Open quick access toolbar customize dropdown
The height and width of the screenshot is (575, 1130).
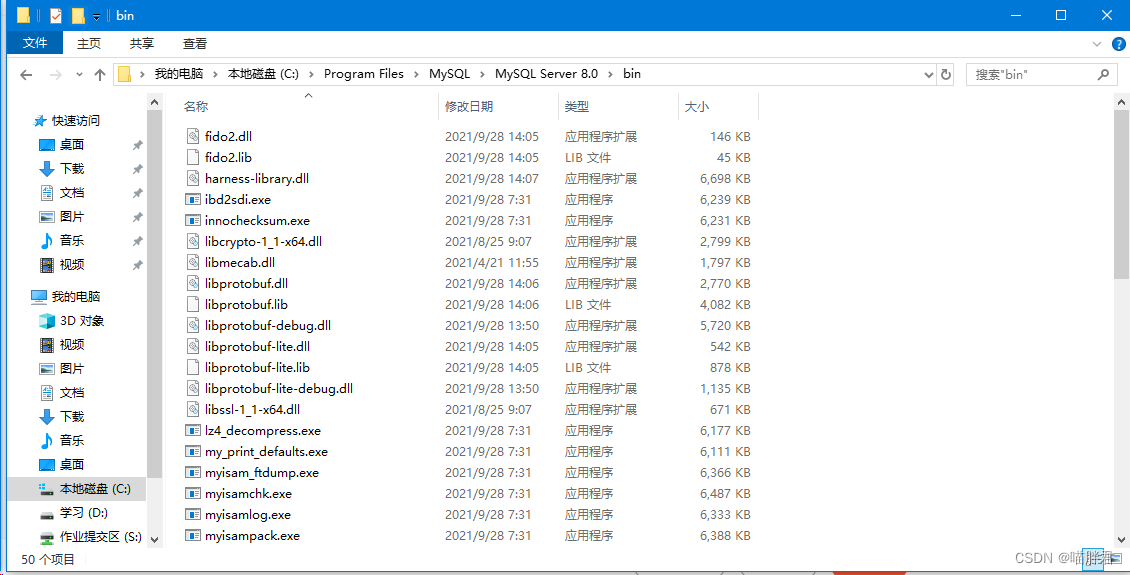click(96, 17)
